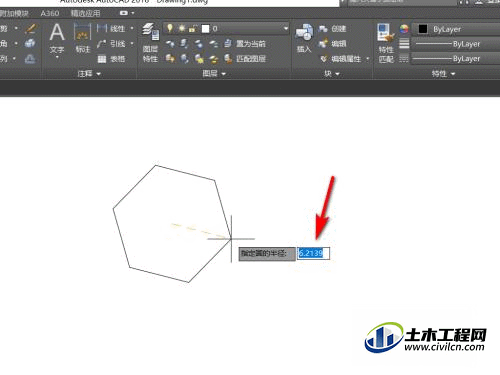Click the 编辑属性 button
The height and width of the screenshot is (375, 500).
341,59
